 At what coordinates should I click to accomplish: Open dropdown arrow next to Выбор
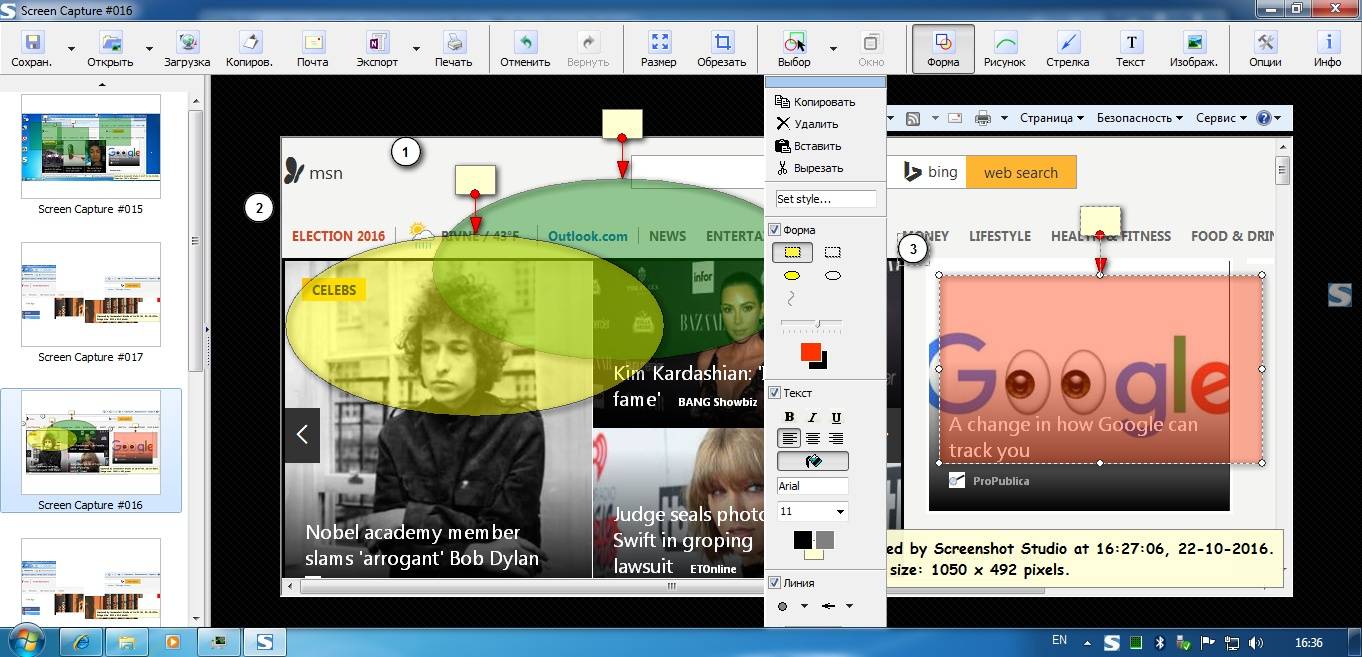click(833, 48)
